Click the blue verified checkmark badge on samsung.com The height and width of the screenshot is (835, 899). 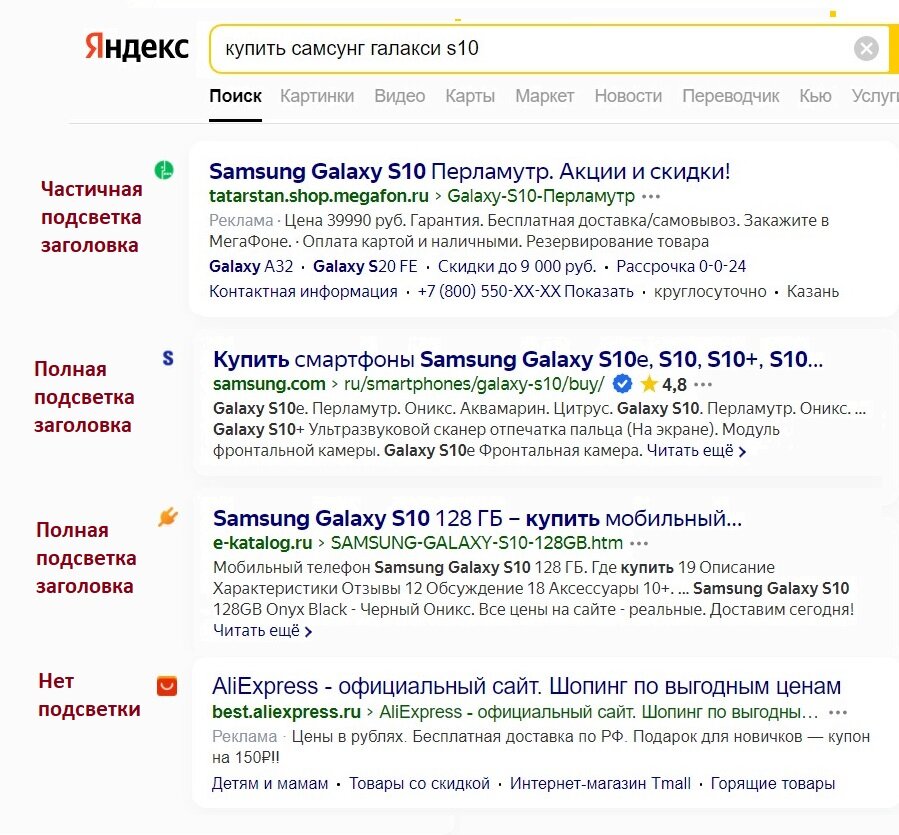pos(622,384)
